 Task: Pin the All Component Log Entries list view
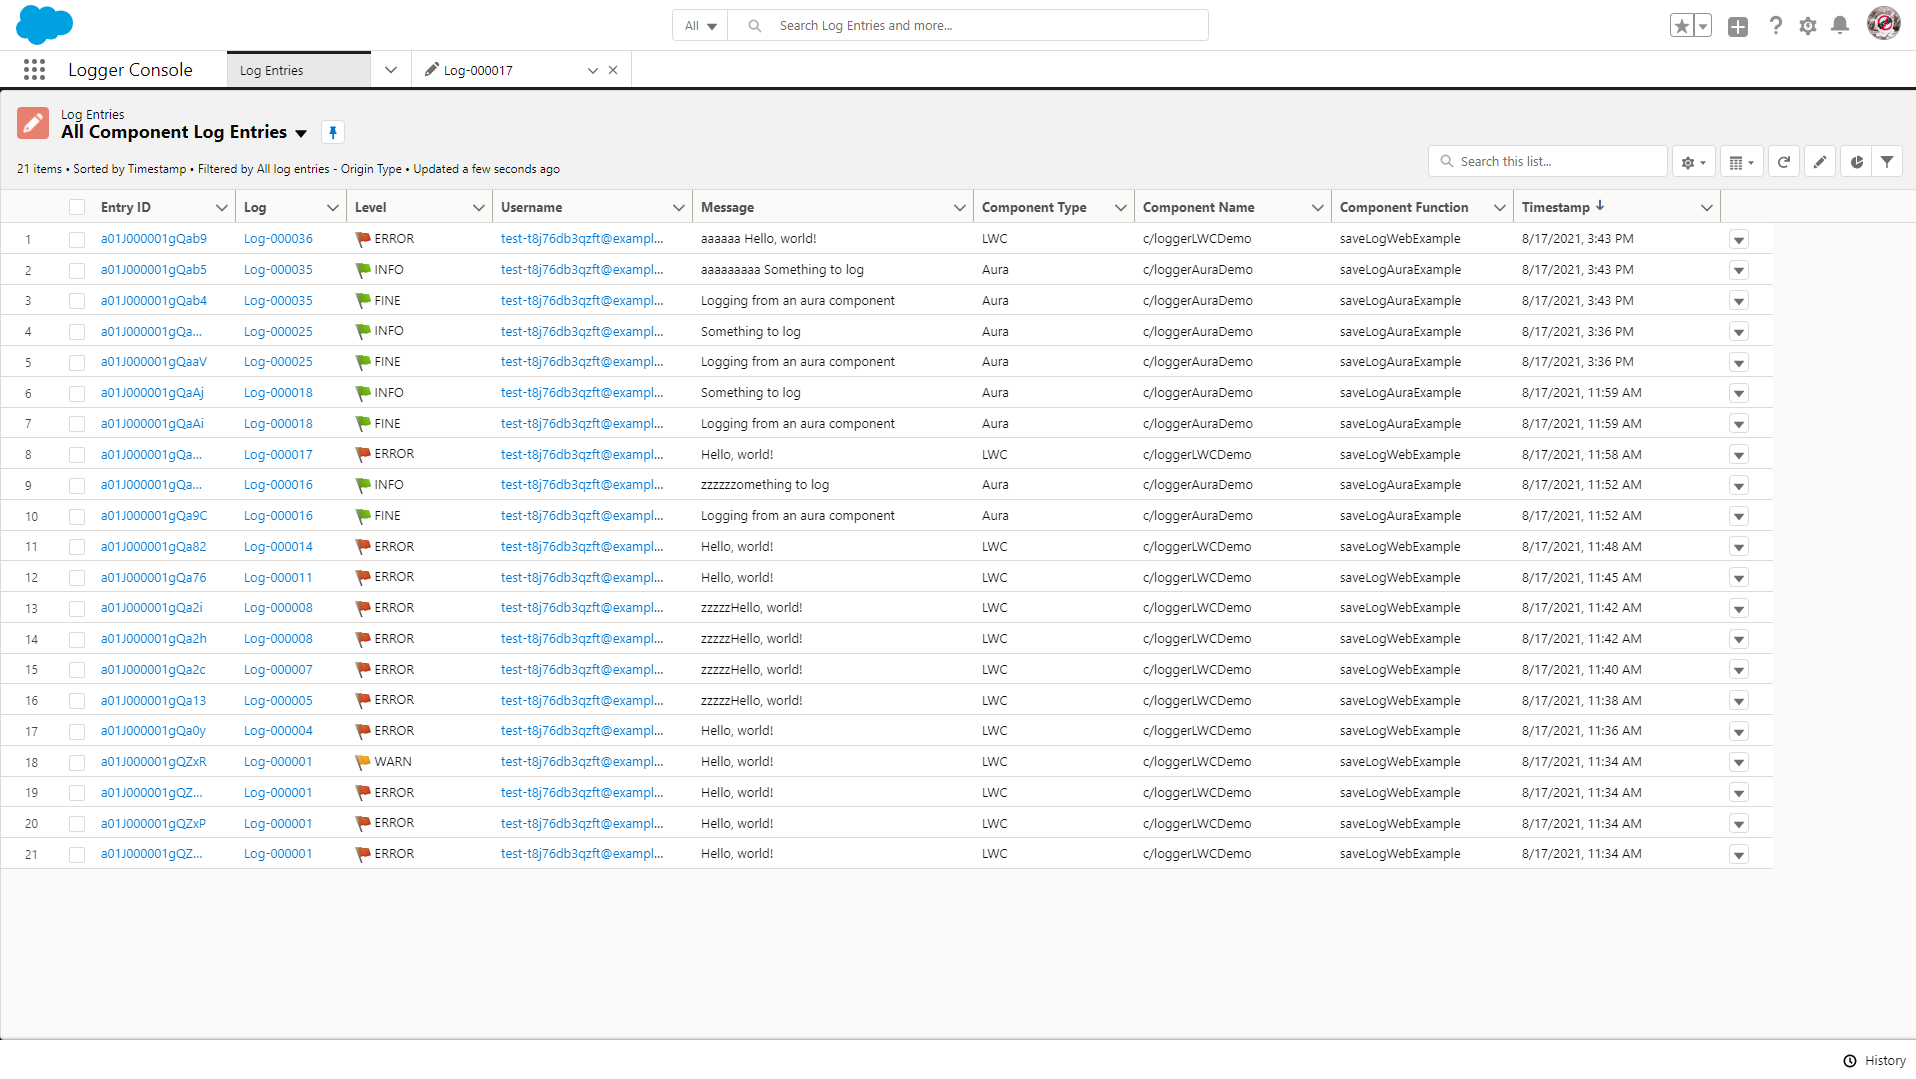(x=333, y=131)
